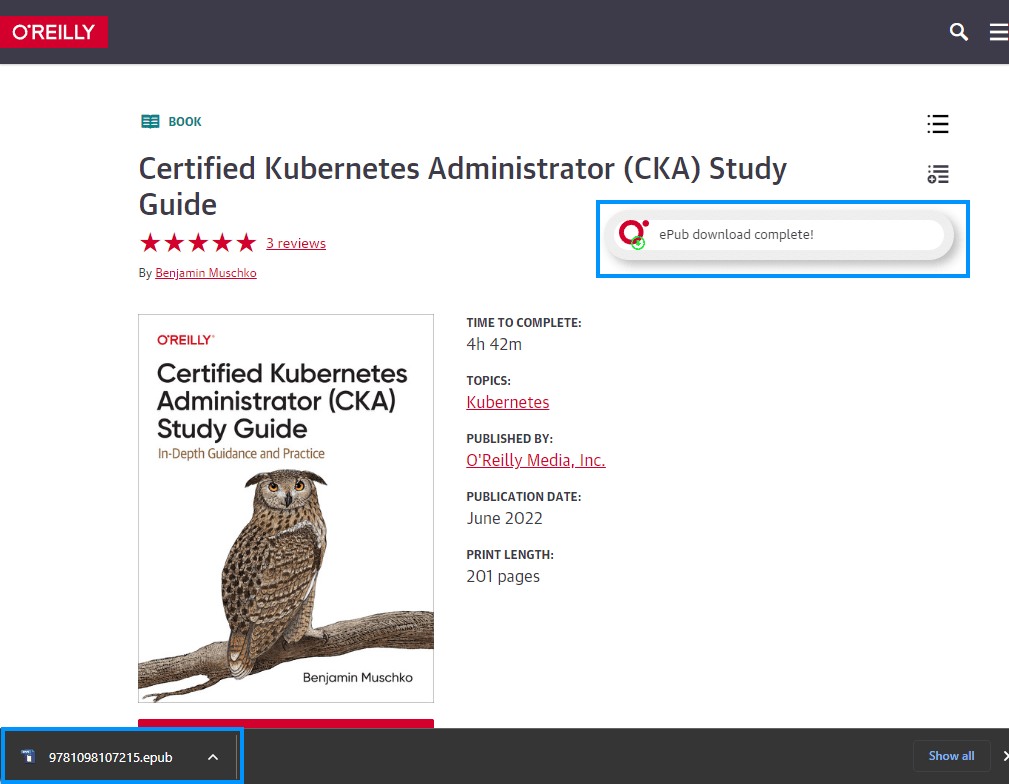Open the hamburger navigation menu
The height and width of the screenshot is (784, 1009).
click(x=998, y=32)
